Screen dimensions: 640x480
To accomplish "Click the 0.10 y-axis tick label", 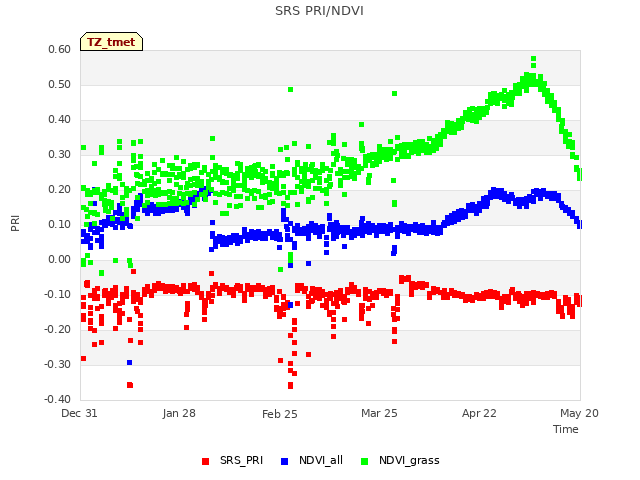I will click(x=60, y=224).
